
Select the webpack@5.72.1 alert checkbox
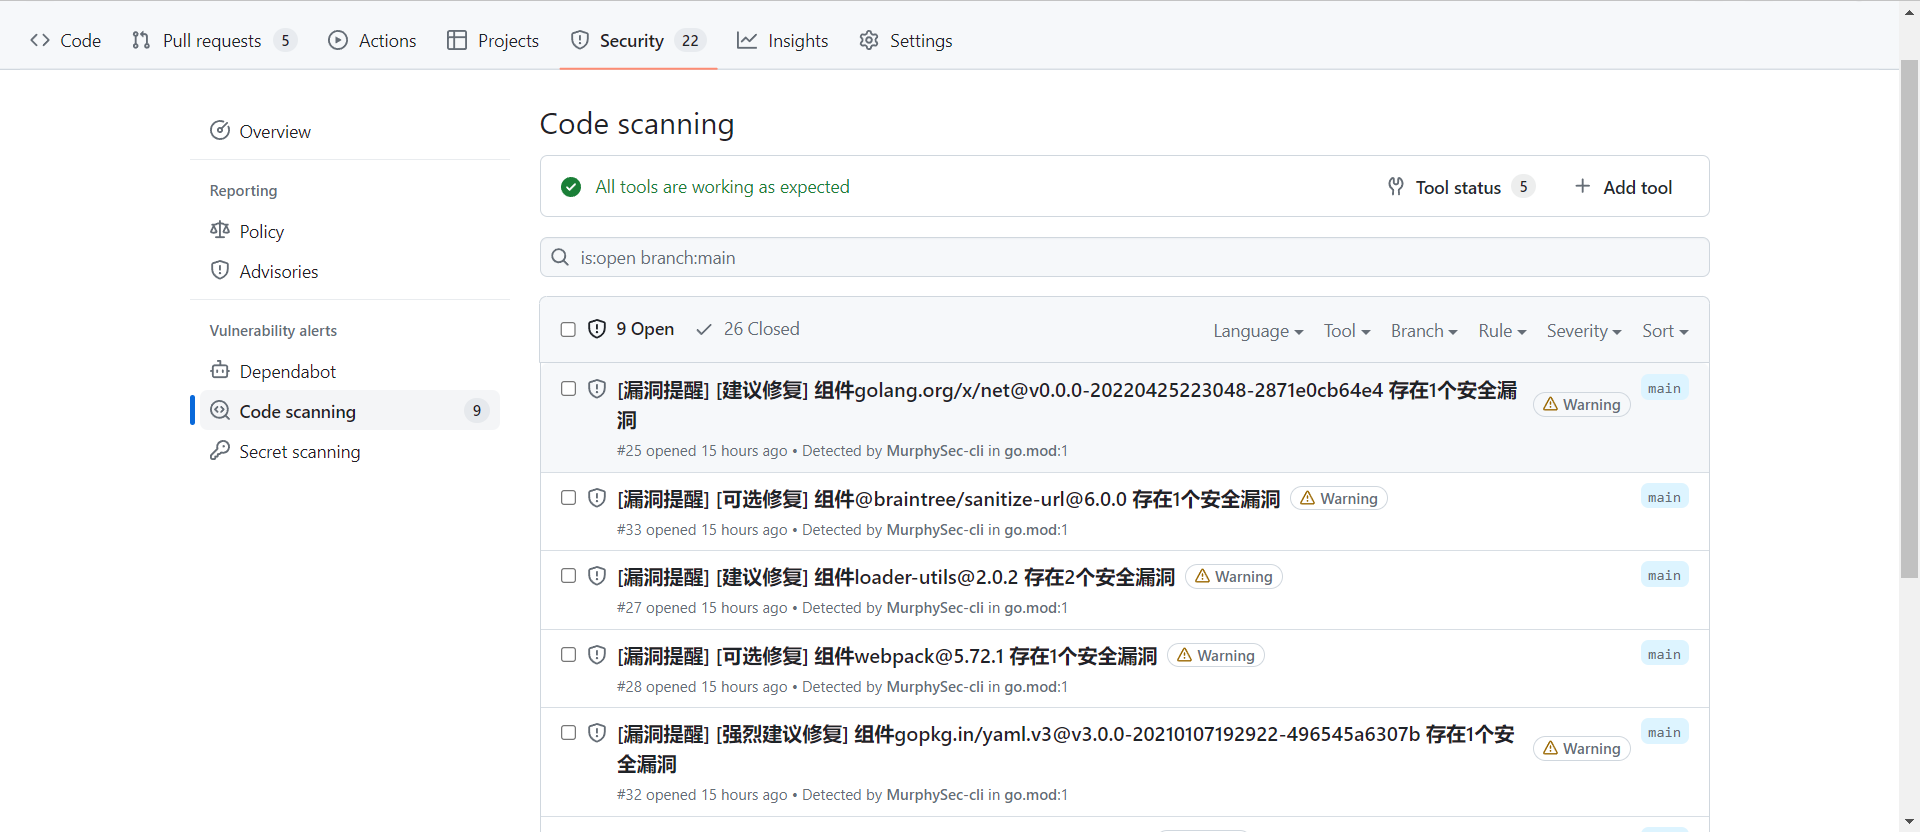[x=568, y=655]
